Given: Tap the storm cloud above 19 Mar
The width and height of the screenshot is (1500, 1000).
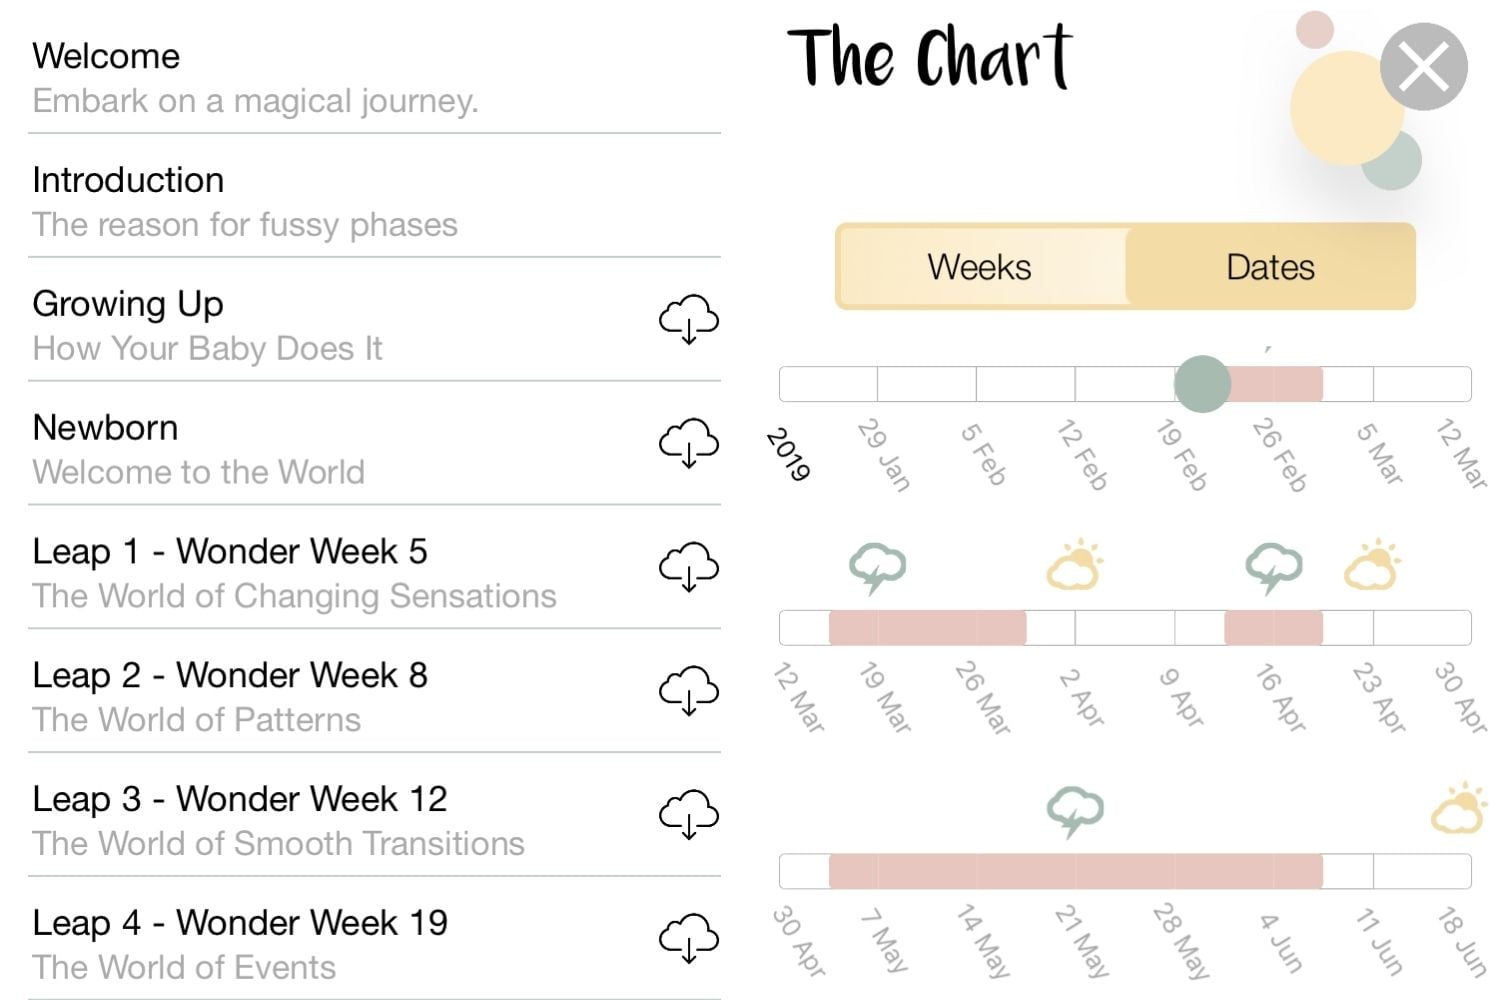Looking at the screenshot, I should point(877,567).
